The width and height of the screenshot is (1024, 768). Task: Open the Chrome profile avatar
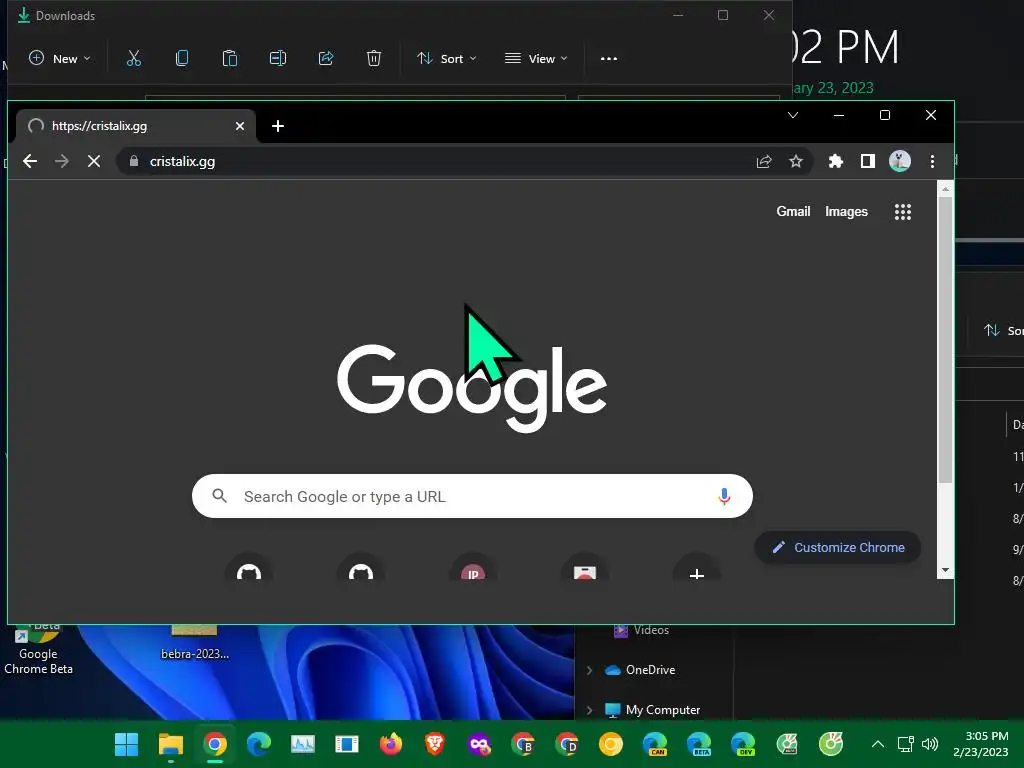pyautogui.click(x=900, y=161)
